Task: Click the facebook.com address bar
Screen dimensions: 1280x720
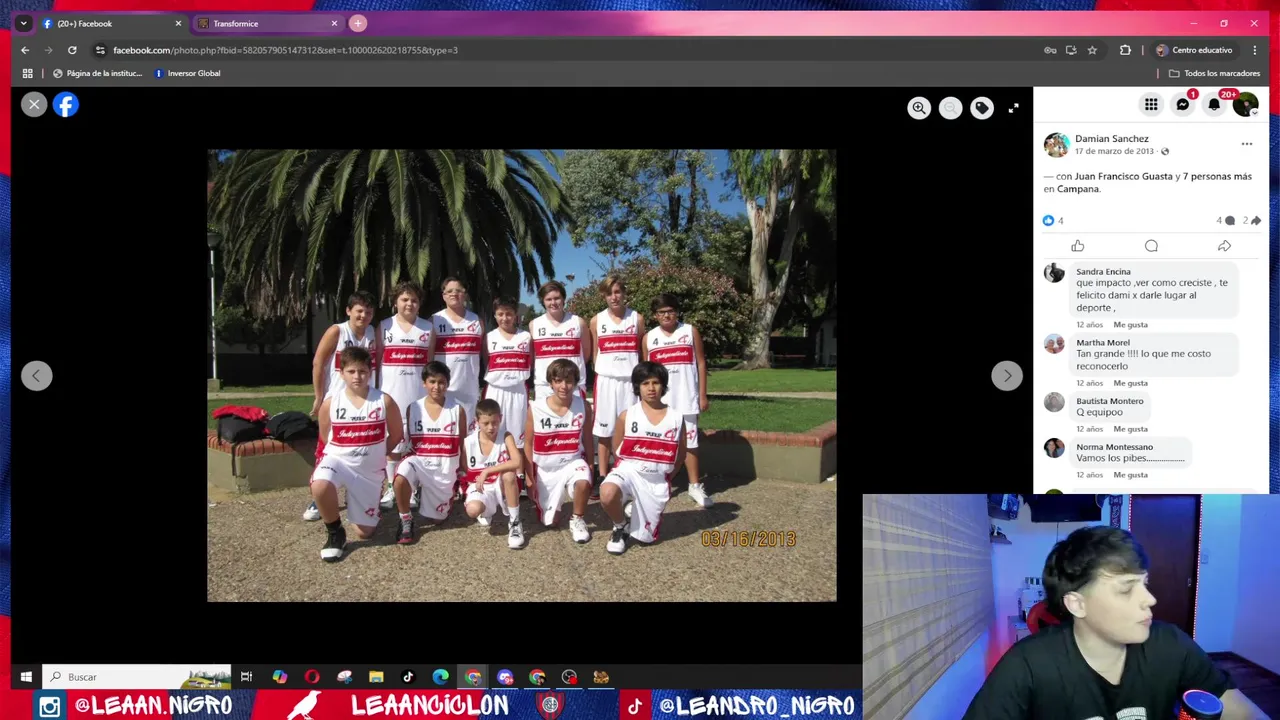Action: [570, 50]
